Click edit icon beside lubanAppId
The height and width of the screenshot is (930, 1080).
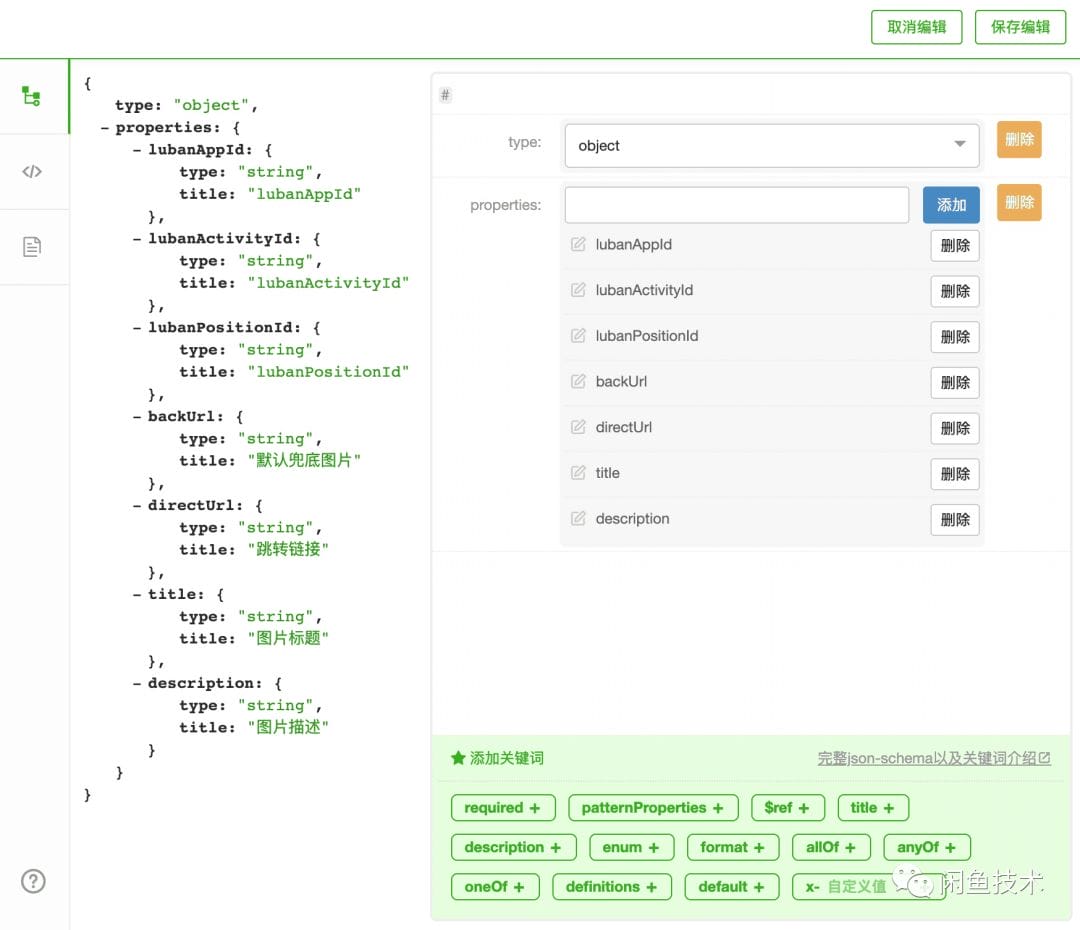tap(578, 244)
